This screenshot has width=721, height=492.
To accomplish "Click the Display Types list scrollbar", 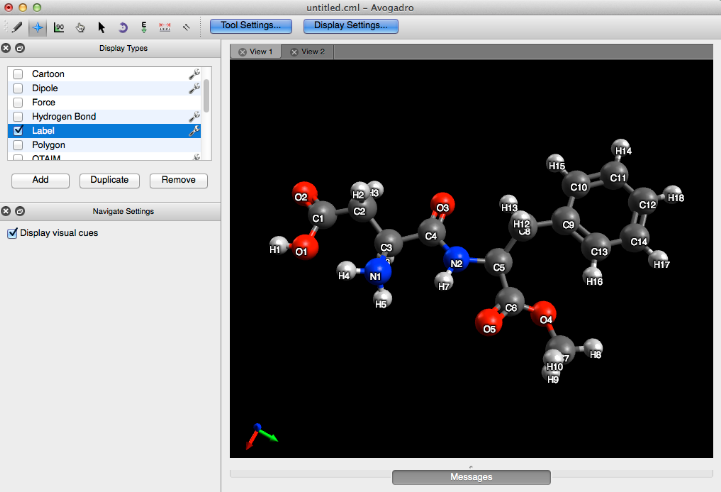I will [x=207, y=95].
